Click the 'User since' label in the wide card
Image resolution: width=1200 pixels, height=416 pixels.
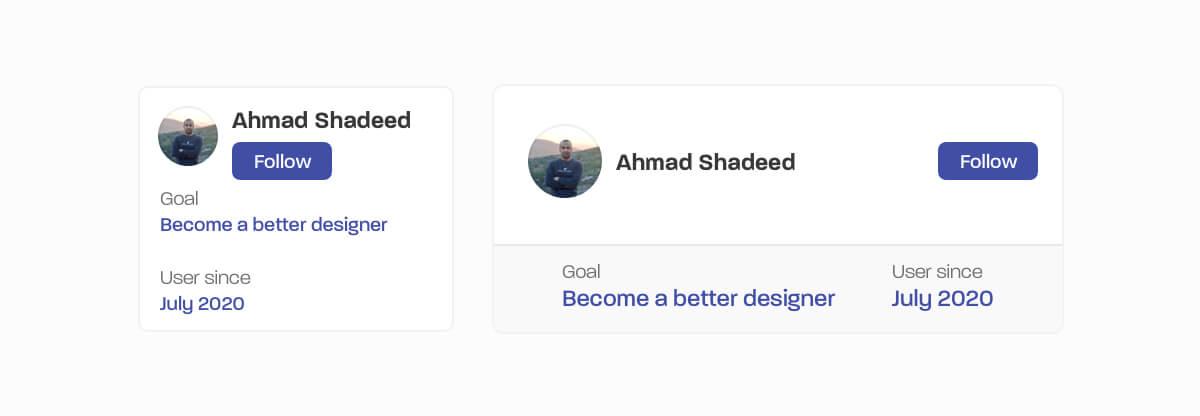937,272
